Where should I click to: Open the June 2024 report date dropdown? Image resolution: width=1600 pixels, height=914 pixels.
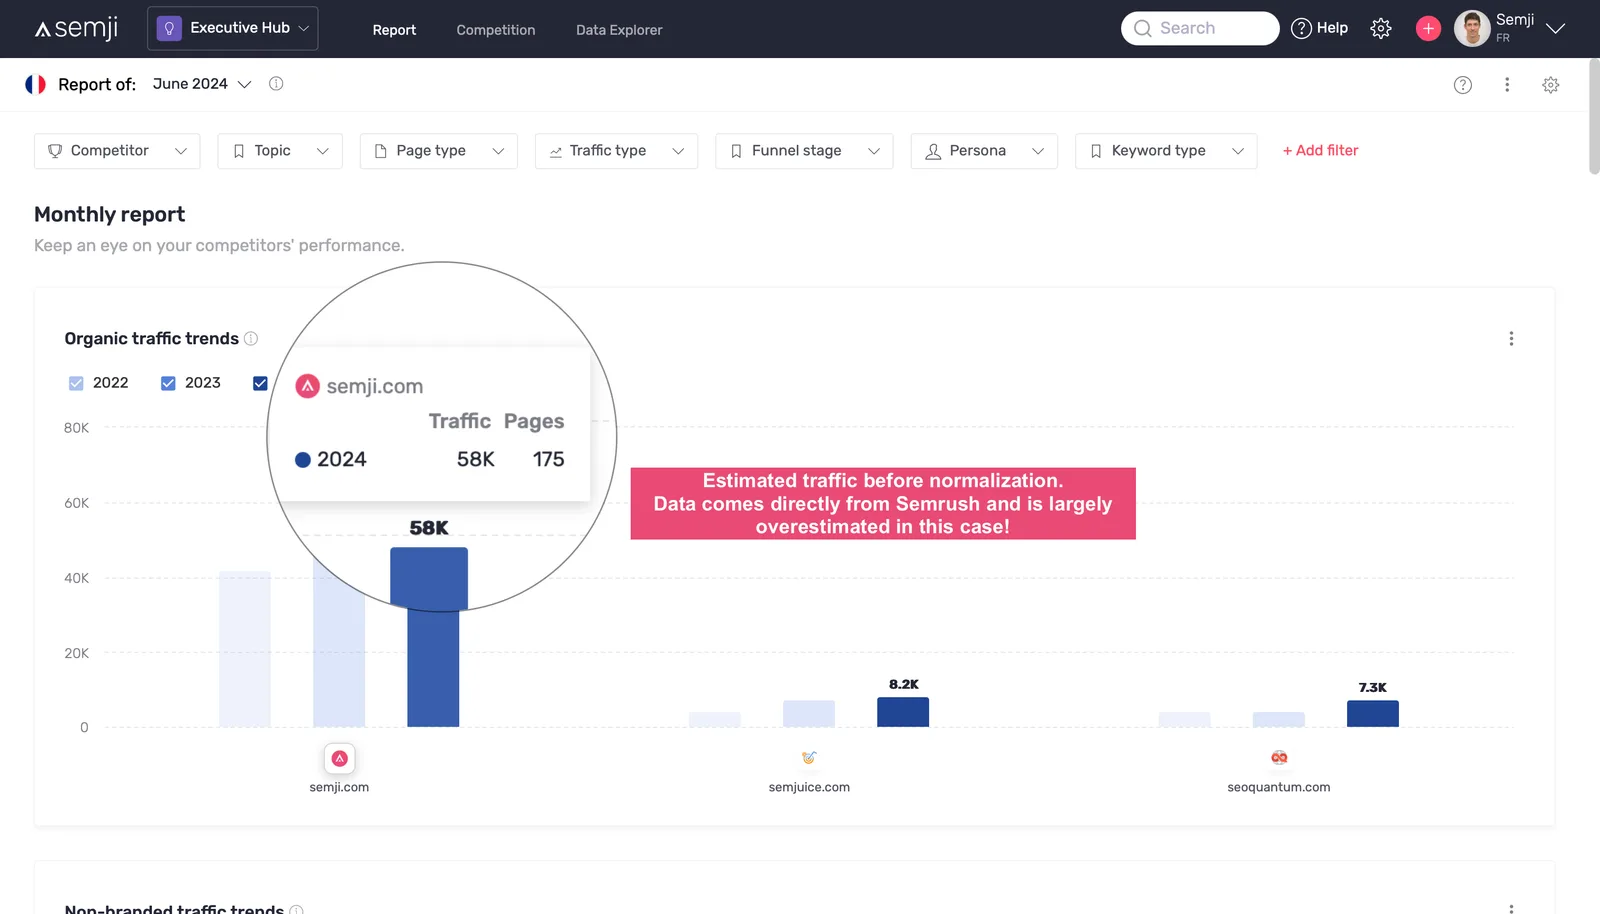pos(202,84)
